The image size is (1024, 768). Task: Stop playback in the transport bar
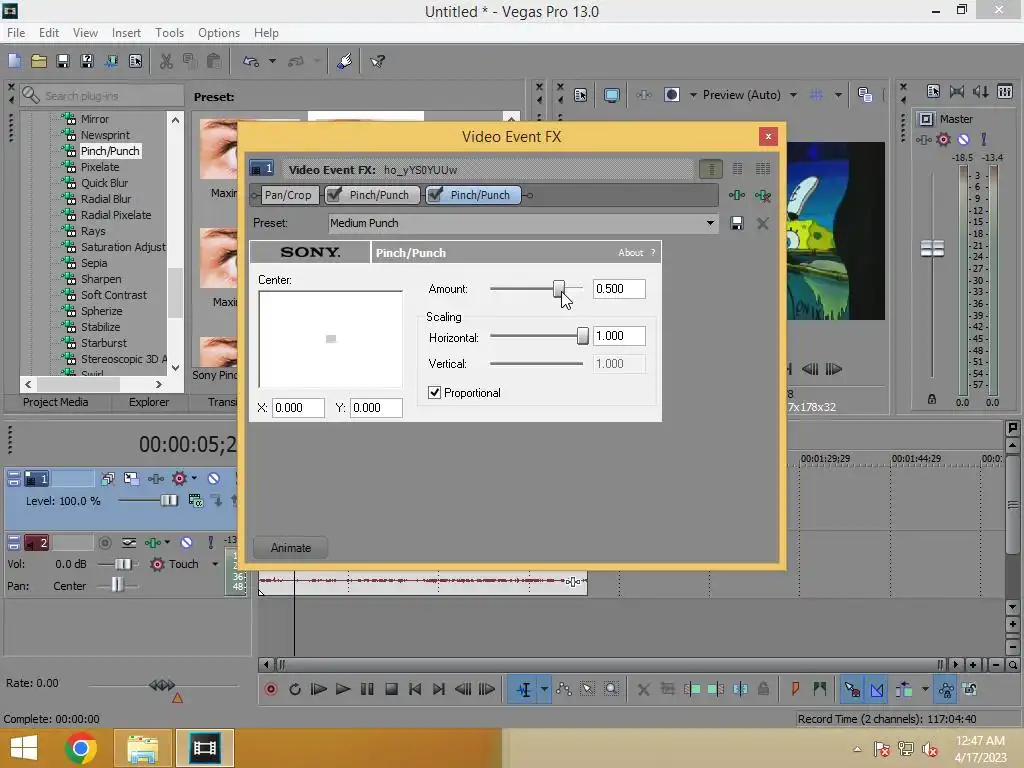coord(391,689)
